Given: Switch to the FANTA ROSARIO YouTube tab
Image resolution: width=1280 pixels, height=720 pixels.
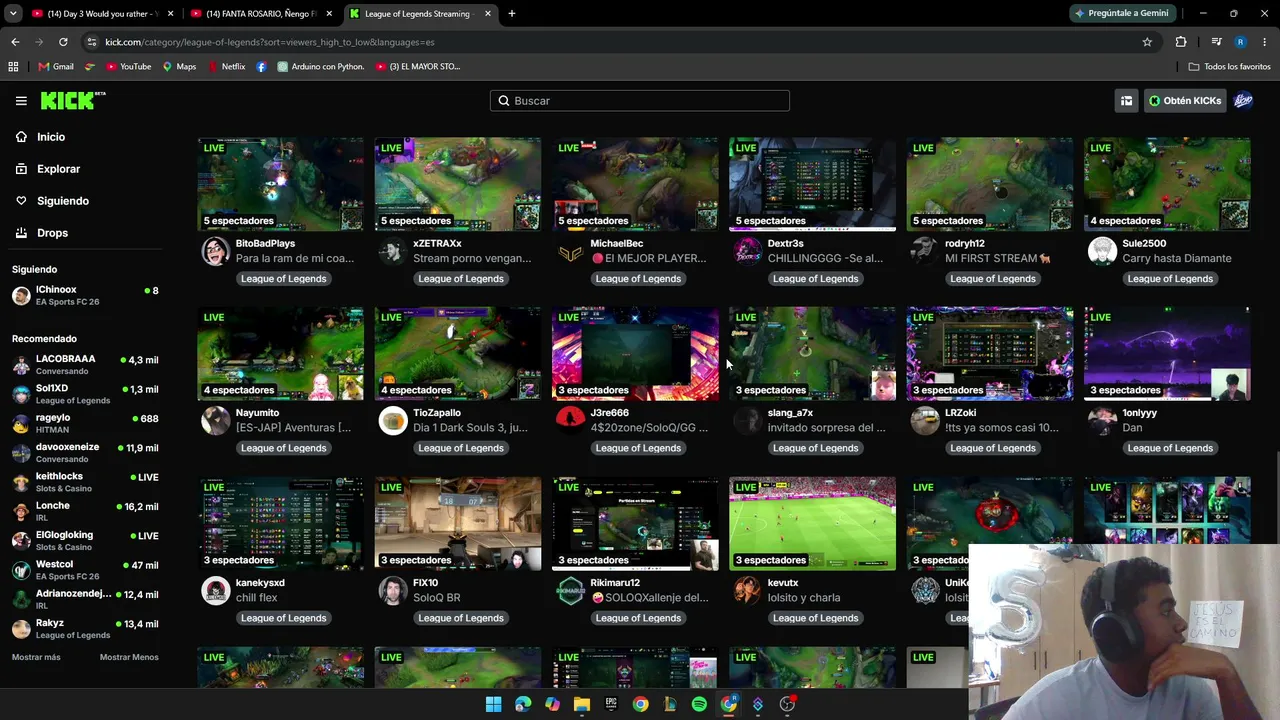Looking at the screenshot, I should point(261,14).
